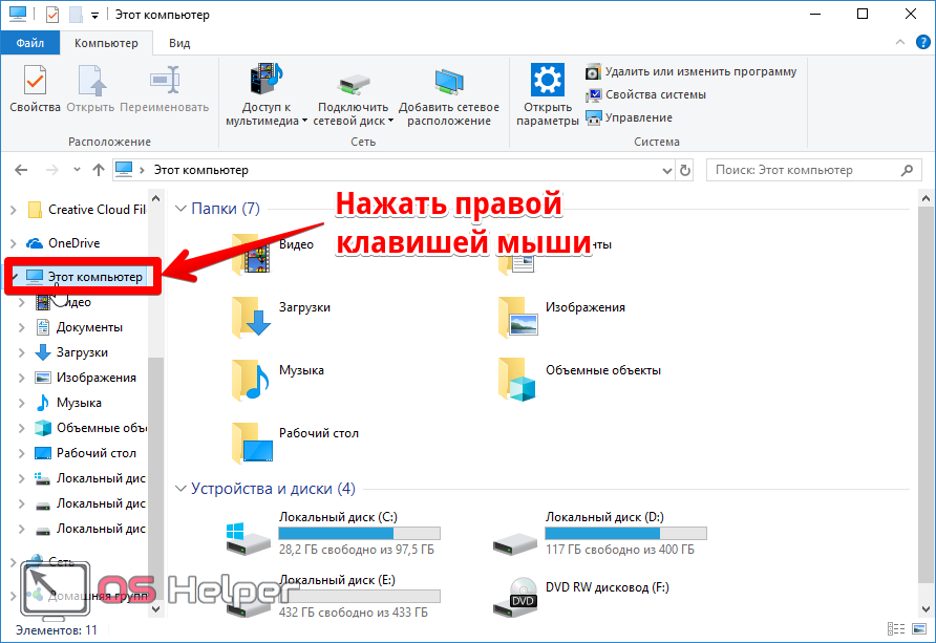This screenshot has width=936, height=643.
Task: Select the Видео folder icon
Action: (251, 253)
